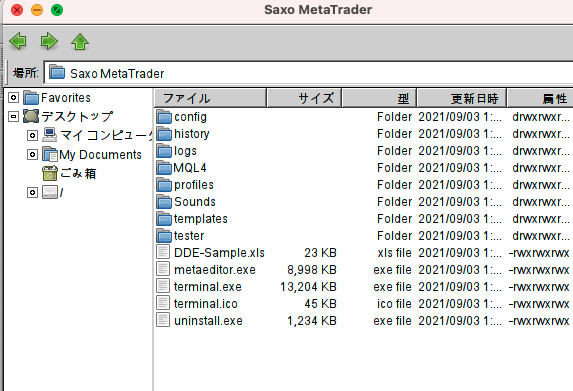Select the terminal.exe file icon
The image size is (573, 391).
tap(163, 286)
